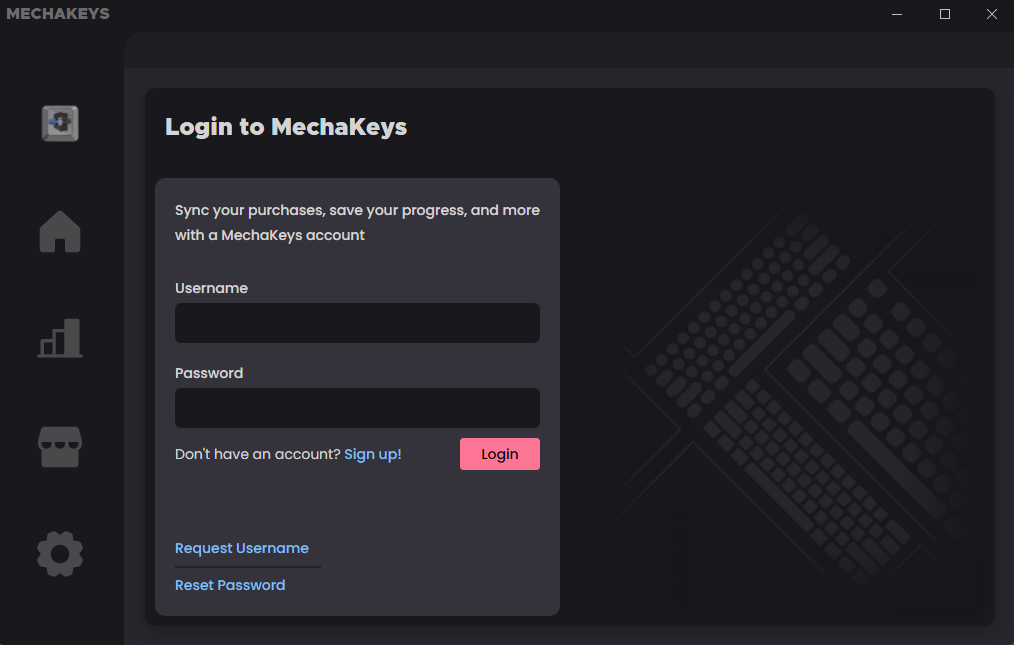Select the Home icon in the sidebar
Image resolution: width=1014 pixels, height=645 pixels.
pyautogui.click(x=59, y=231)
